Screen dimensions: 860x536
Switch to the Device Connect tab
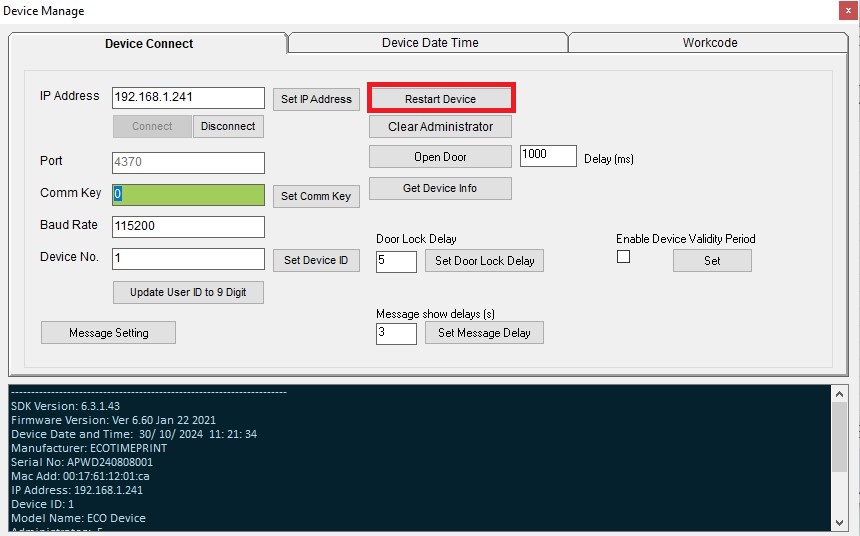tap(149, 43)
